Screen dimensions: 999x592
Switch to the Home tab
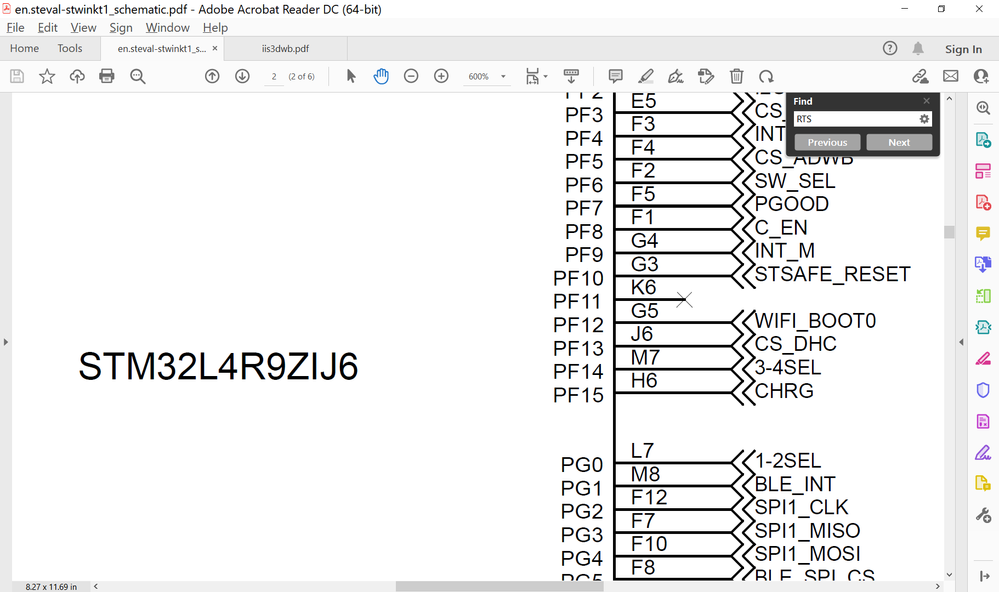pos(24,48)
